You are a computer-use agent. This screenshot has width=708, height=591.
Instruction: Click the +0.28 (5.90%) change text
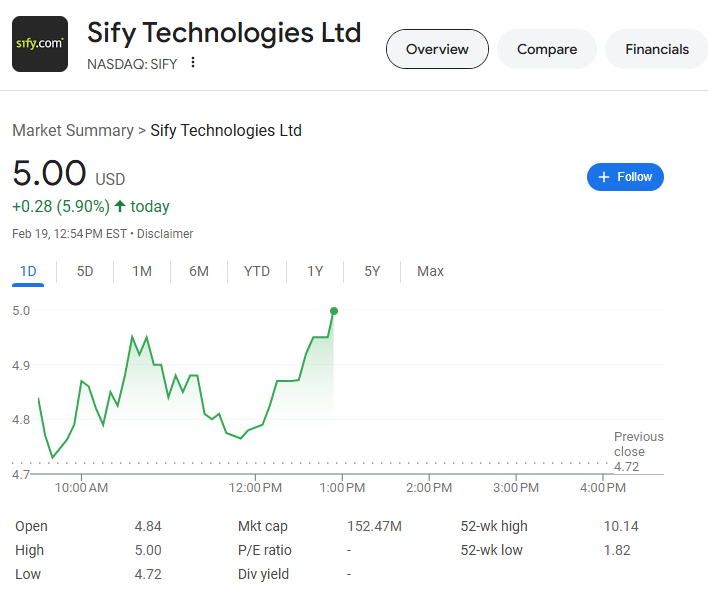coord(61,206)
